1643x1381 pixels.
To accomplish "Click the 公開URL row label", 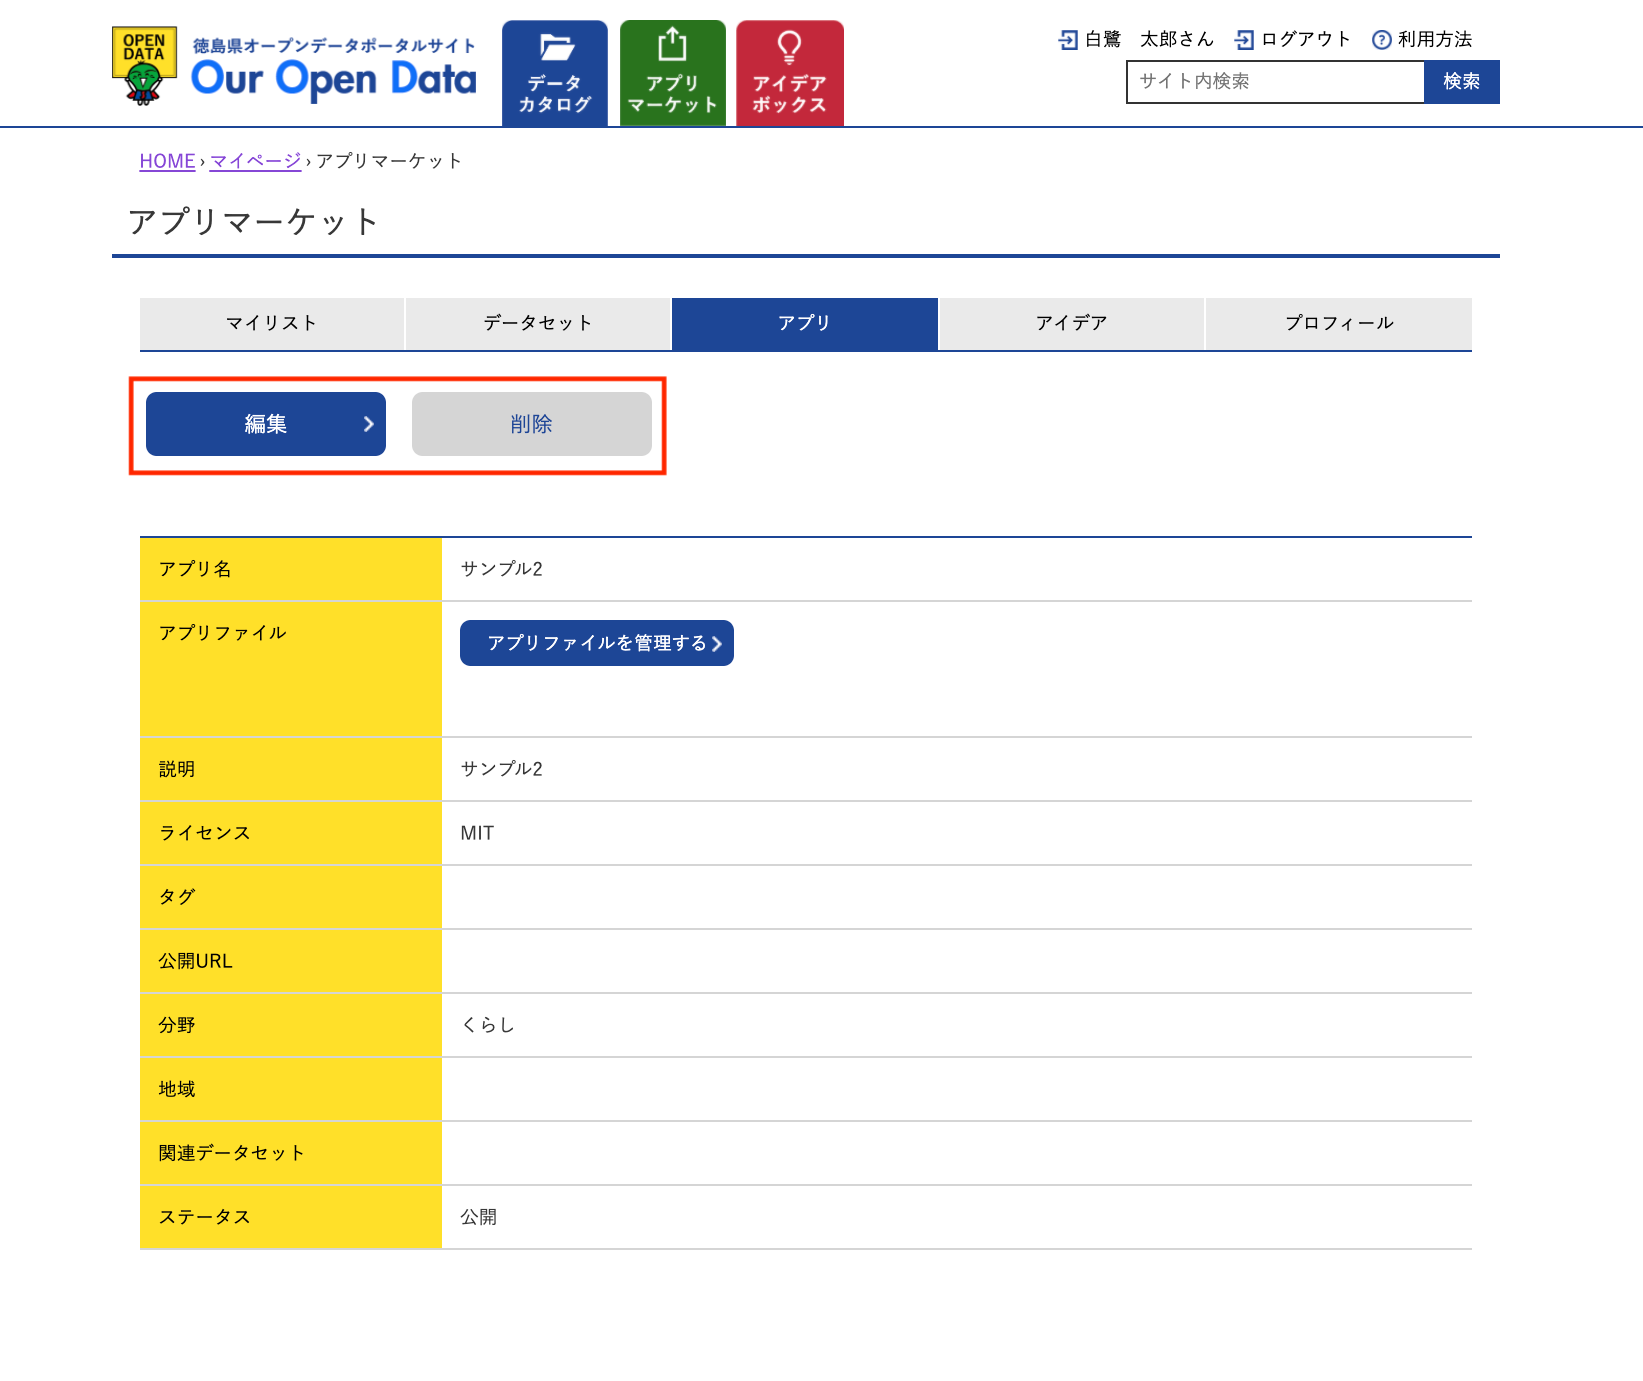I will (195, 961).
